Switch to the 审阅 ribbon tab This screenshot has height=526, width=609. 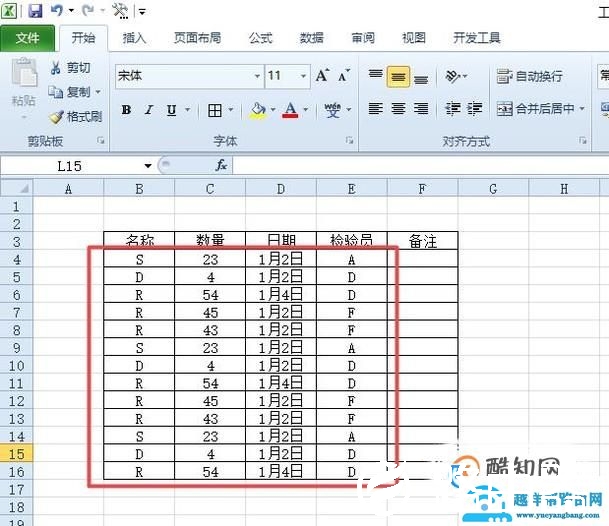coord(363,38)
